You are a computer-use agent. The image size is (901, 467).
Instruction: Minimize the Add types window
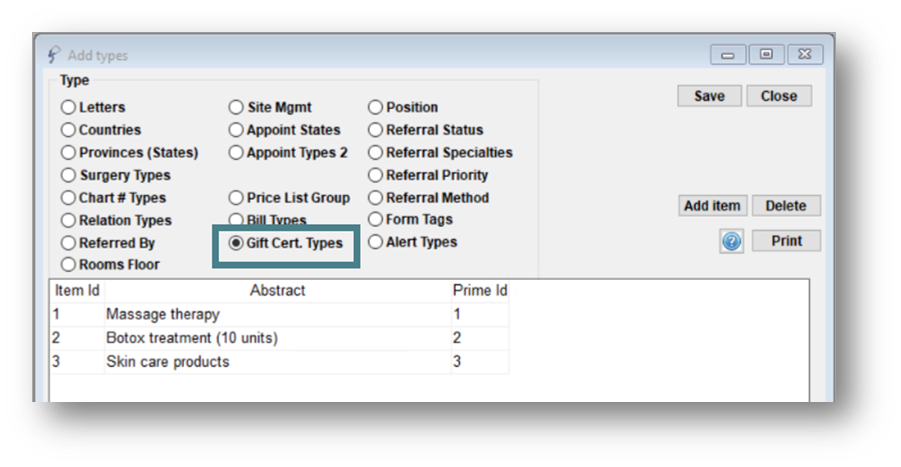point(728,55)
